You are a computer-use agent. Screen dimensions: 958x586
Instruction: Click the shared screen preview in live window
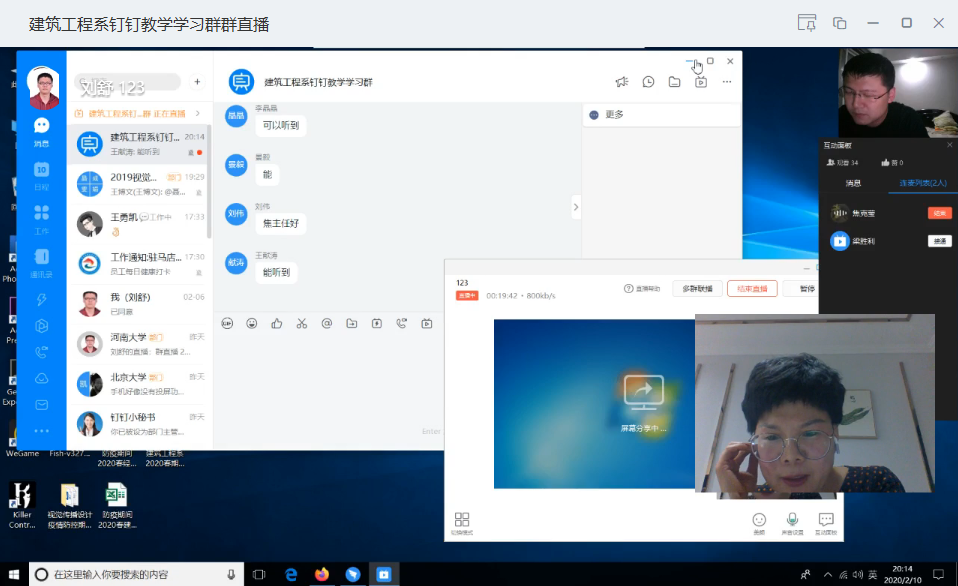click(594, 404)
